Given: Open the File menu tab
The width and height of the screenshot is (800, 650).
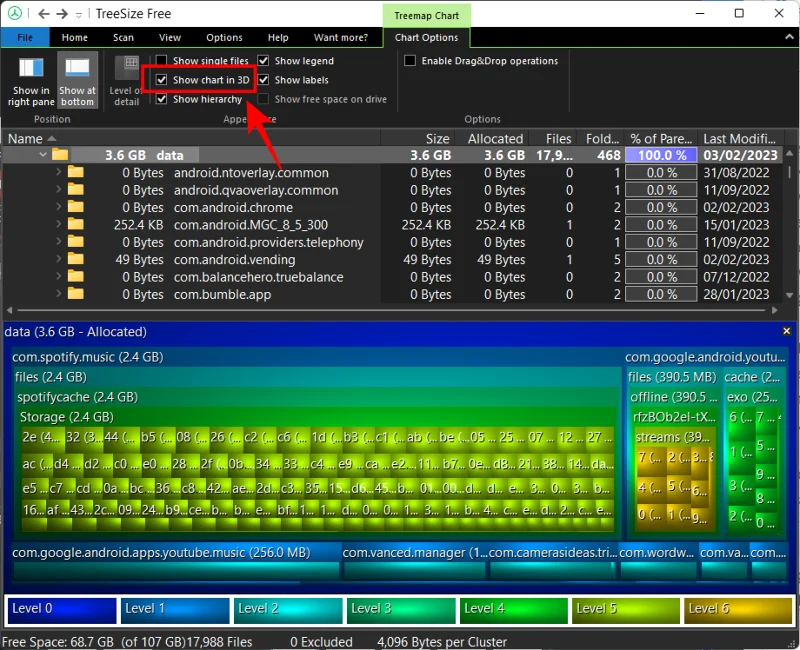Looking at the screenshot, I should 24,37.
